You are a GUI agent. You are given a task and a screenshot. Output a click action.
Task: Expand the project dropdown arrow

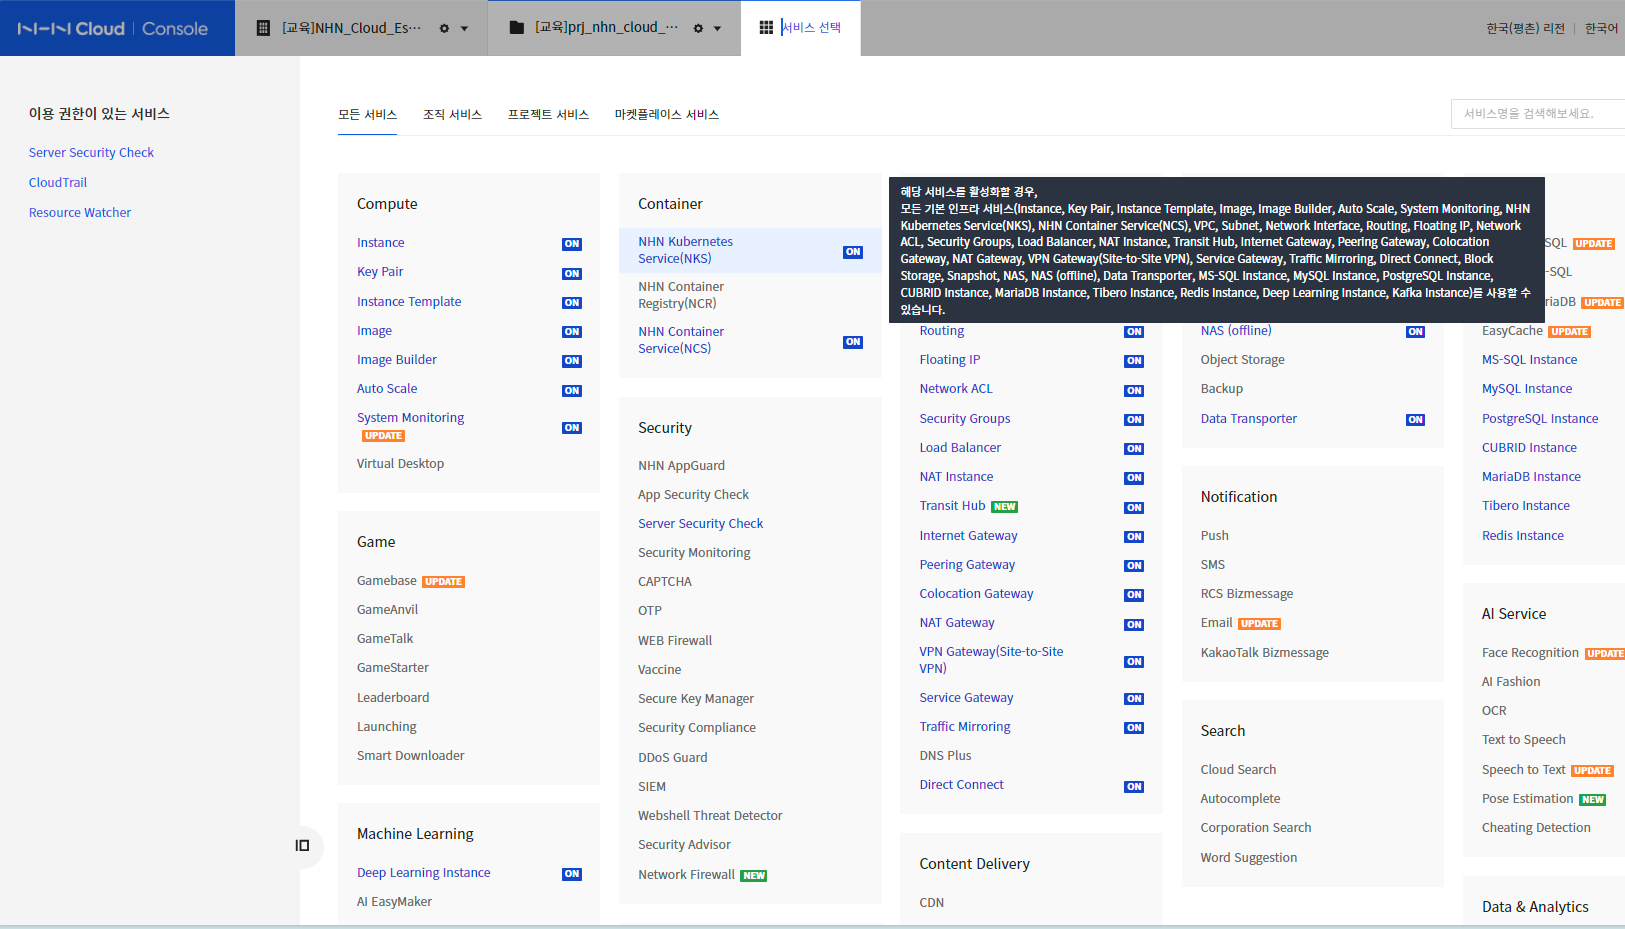[717, 29]
